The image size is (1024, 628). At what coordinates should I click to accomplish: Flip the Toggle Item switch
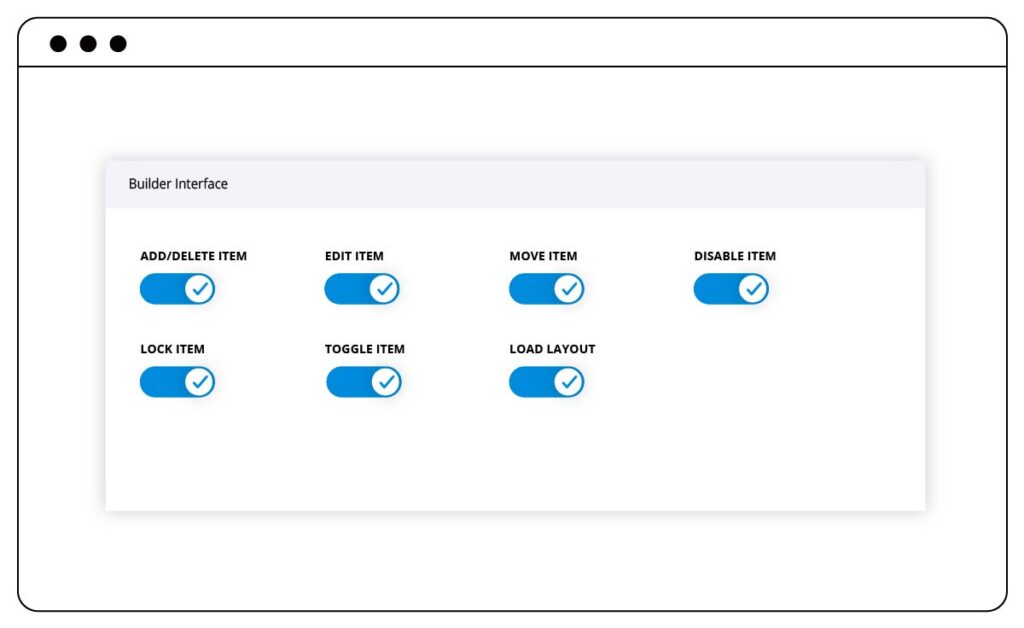pyautogui.click(x=364, y=382)
